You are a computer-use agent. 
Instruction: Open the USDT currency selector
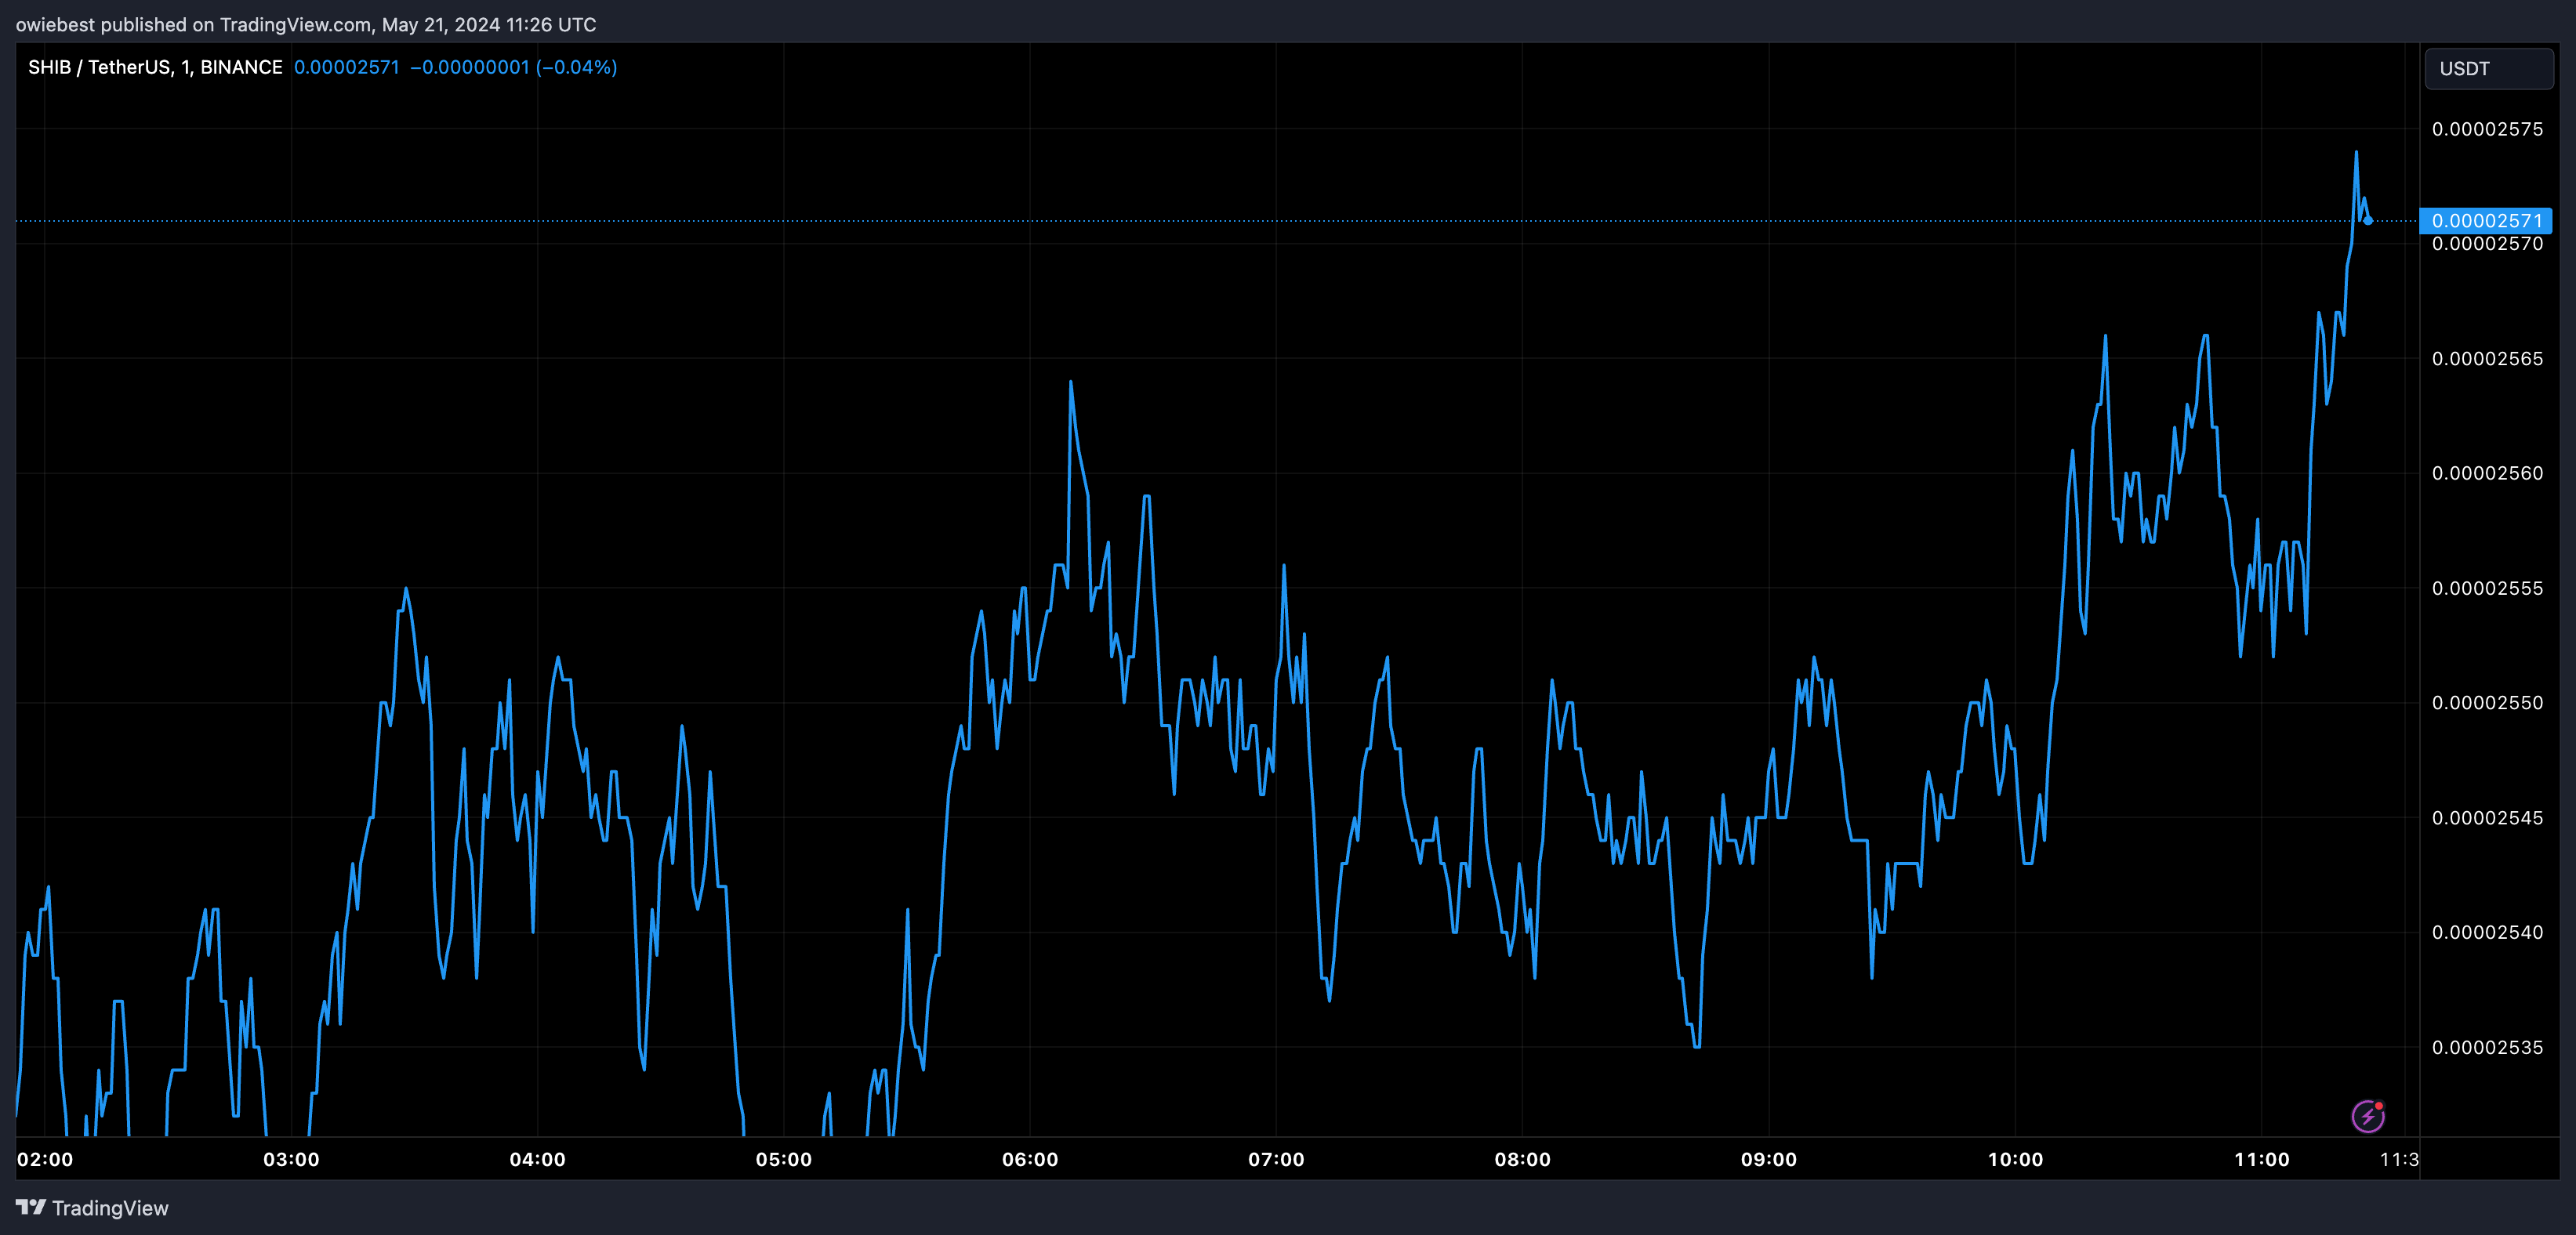[x=2488, y=69]
